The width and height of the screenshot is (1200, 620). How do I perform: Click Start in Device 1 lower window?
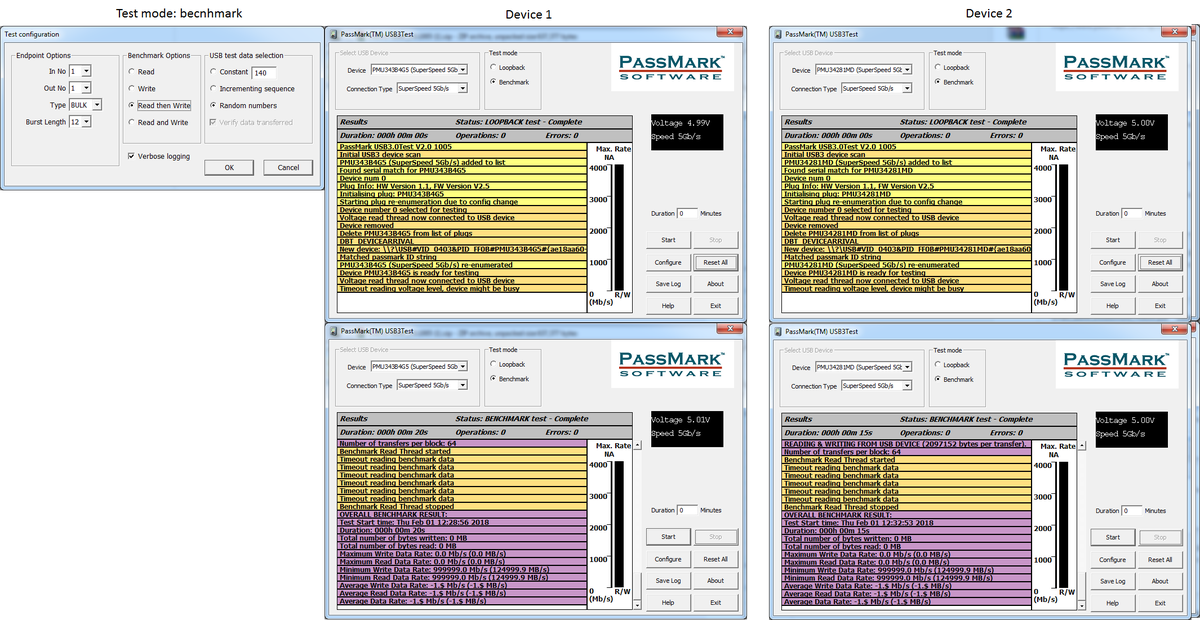[x=668, y=537]
